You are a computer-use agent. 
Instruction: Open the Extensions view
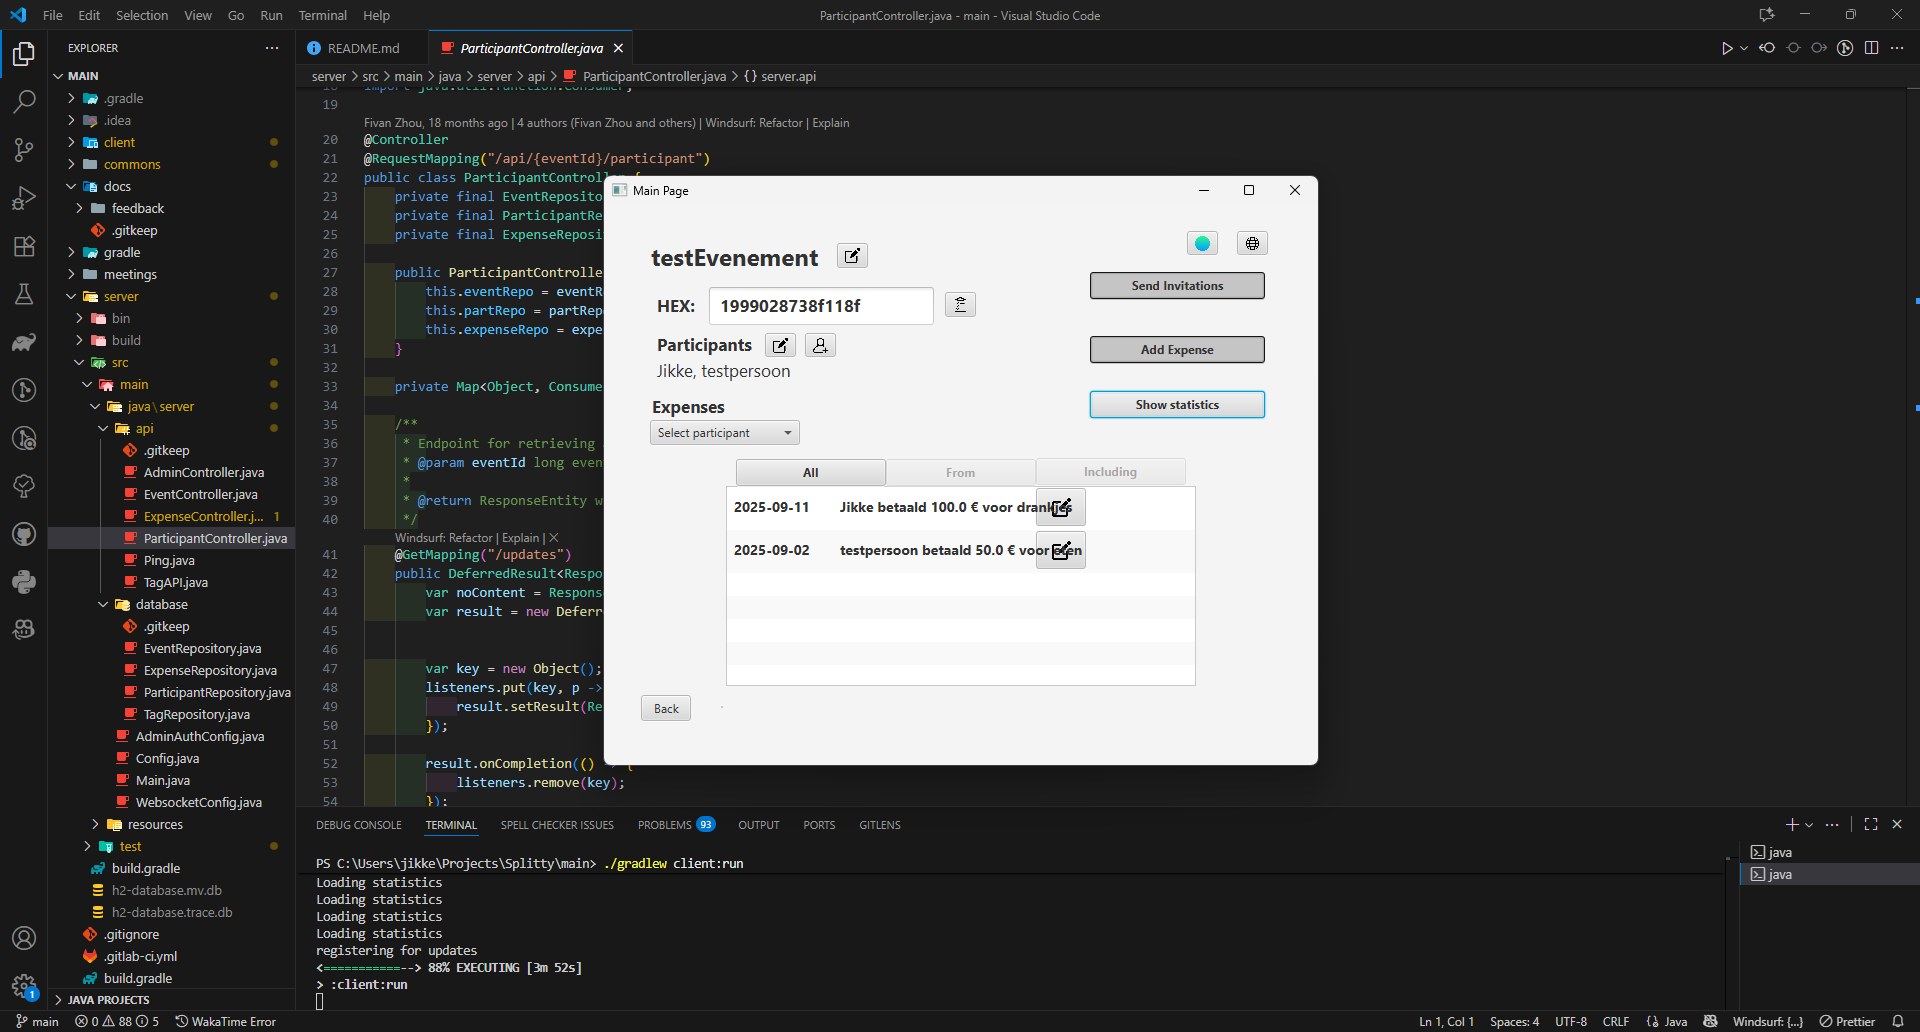(24, 246)
